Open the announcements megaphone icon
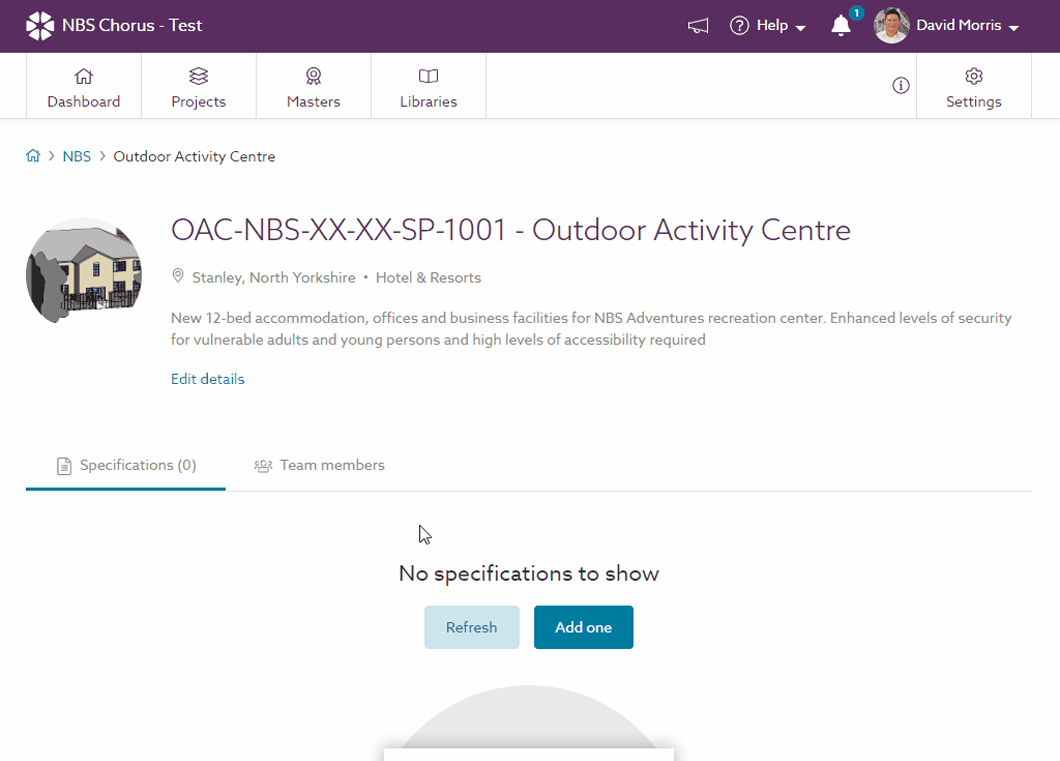The height and width of the screenshot is (761, 1060). pyautogui.click(x=698, y=26)
